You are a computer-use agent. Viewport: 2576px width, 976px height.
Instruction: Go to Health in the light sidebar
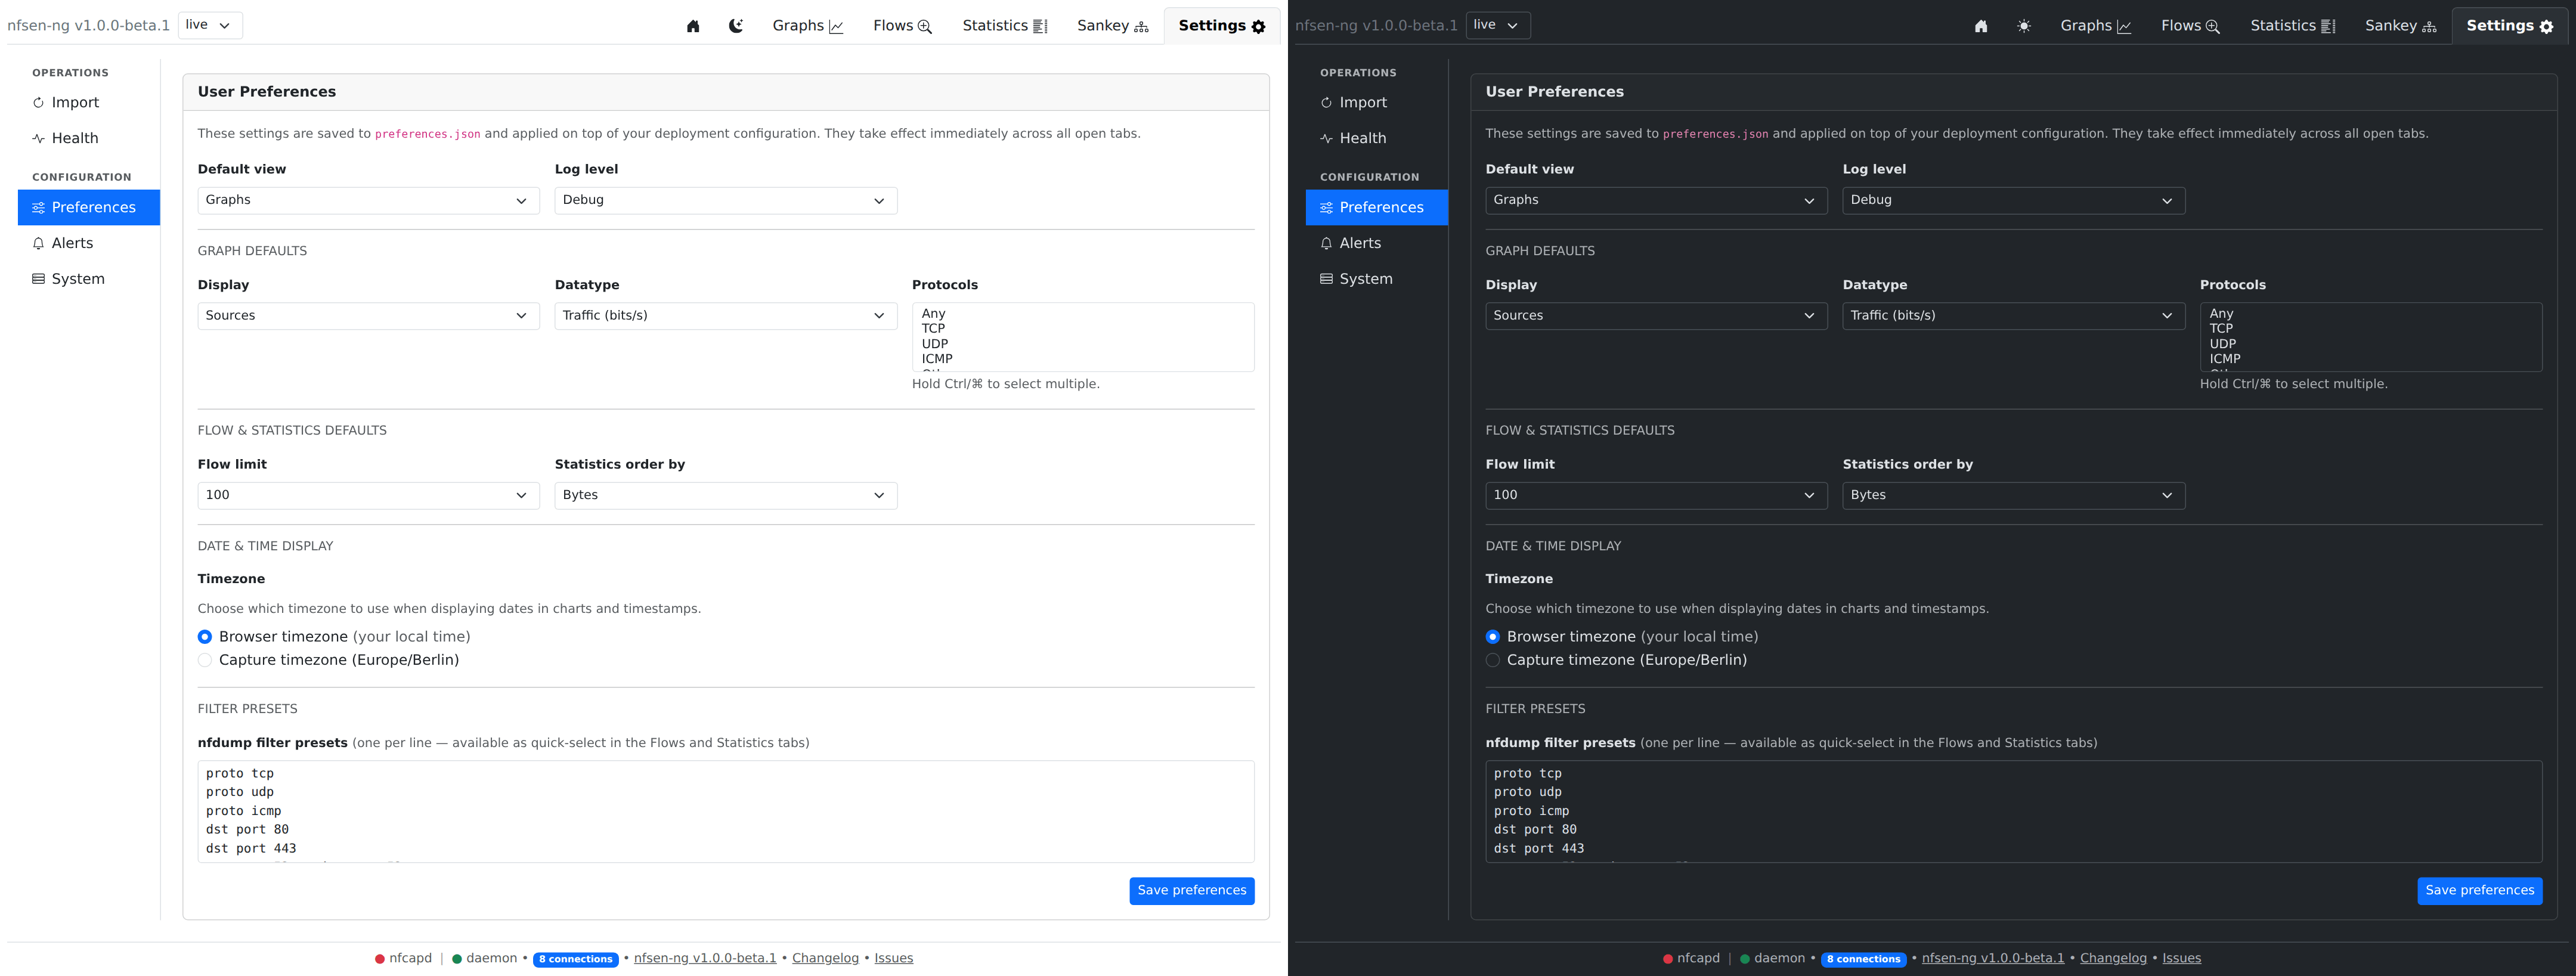pos(89,139)
